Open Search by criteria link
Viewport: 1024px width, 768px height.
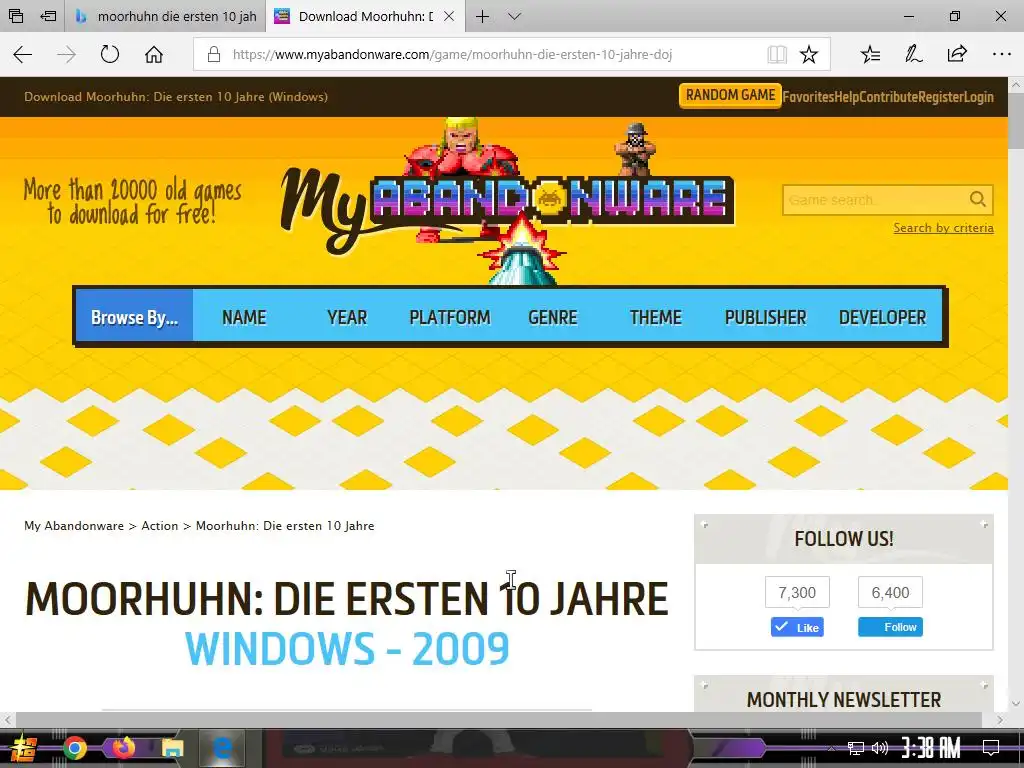point(944,228)
